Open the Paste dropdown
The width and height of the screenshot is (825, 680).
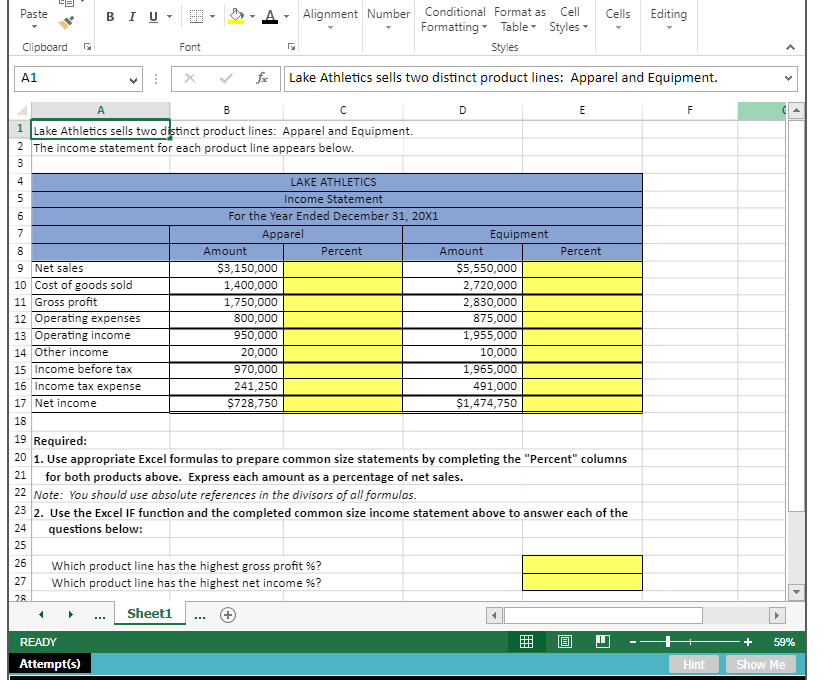(34, 18)
